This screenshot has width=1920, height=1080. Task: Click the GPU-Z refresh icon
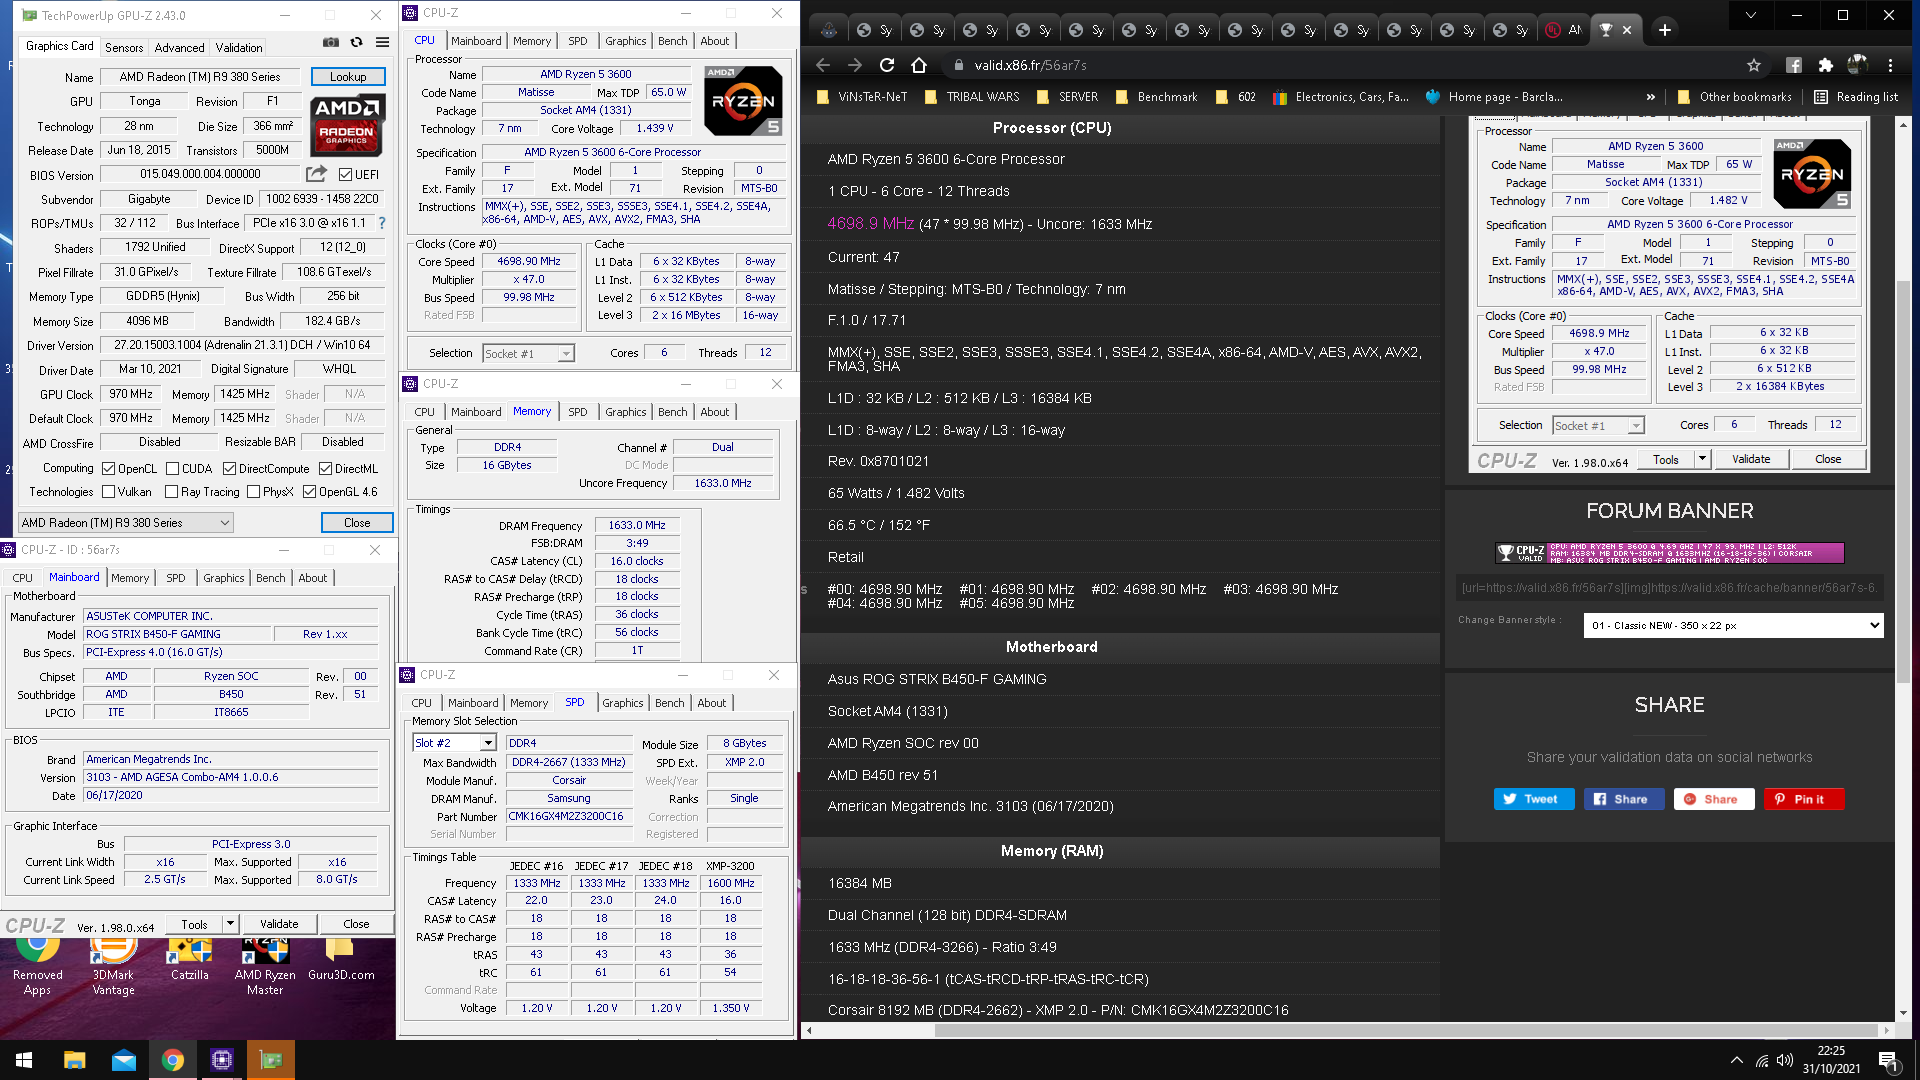pos(356,43)
